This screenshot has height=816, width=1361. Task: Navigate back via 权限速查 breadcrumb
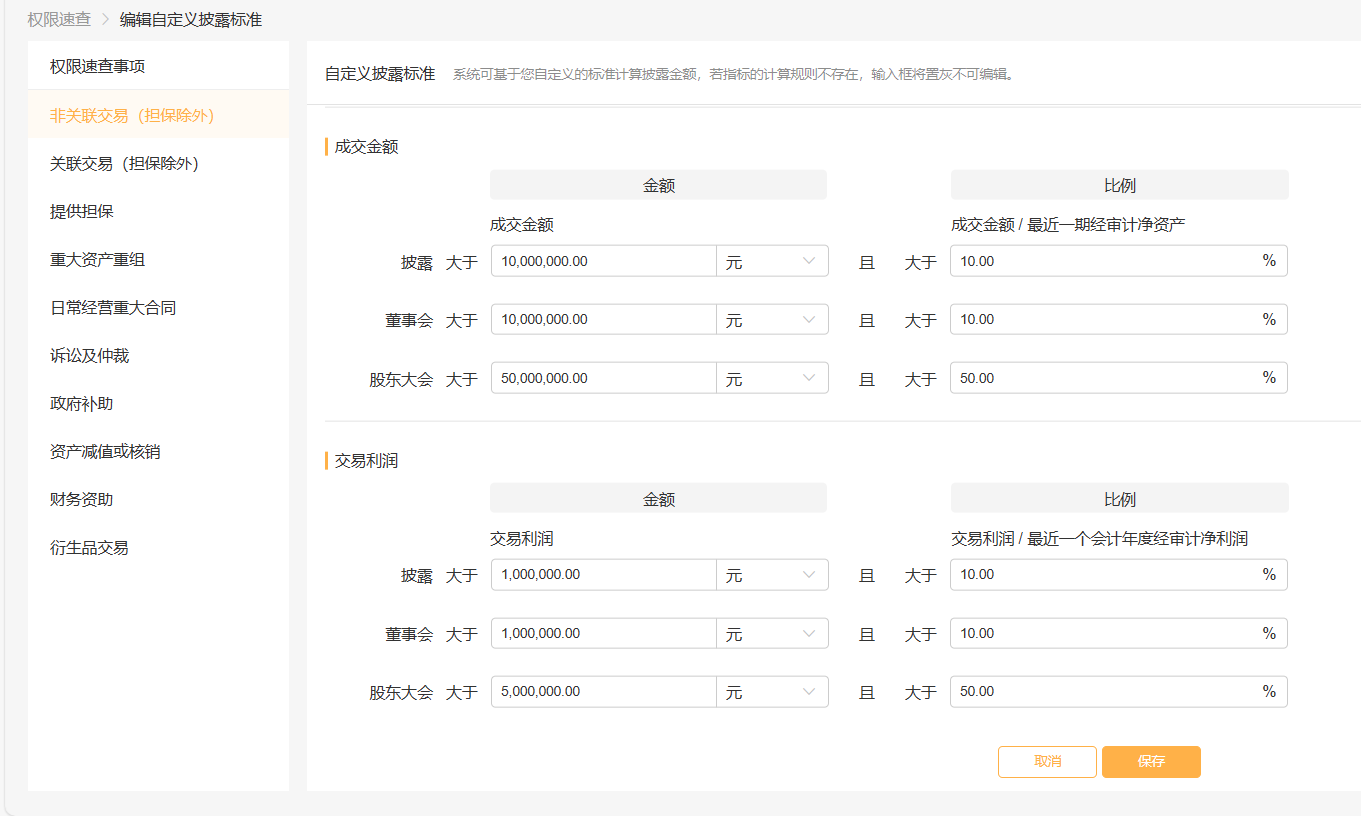tap(59, 19)
